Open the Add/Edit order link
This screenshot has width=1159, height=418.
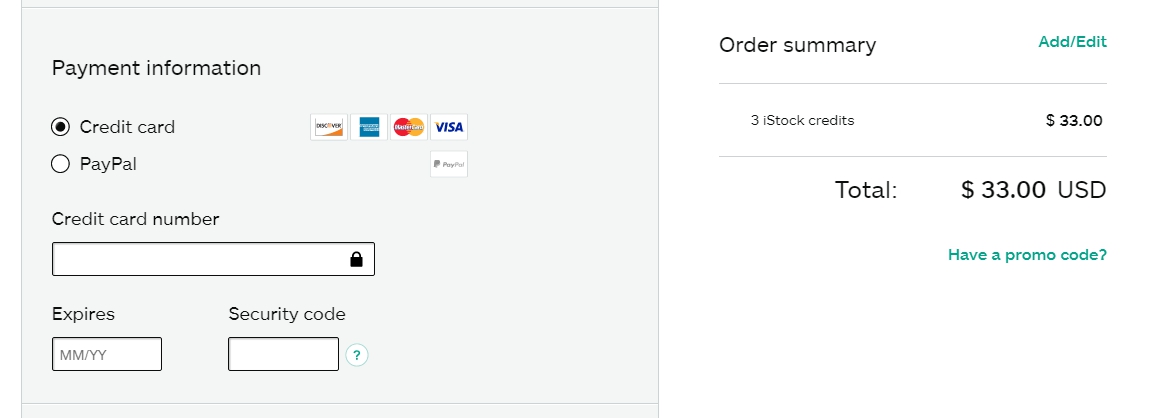[x=1072, y=42]
